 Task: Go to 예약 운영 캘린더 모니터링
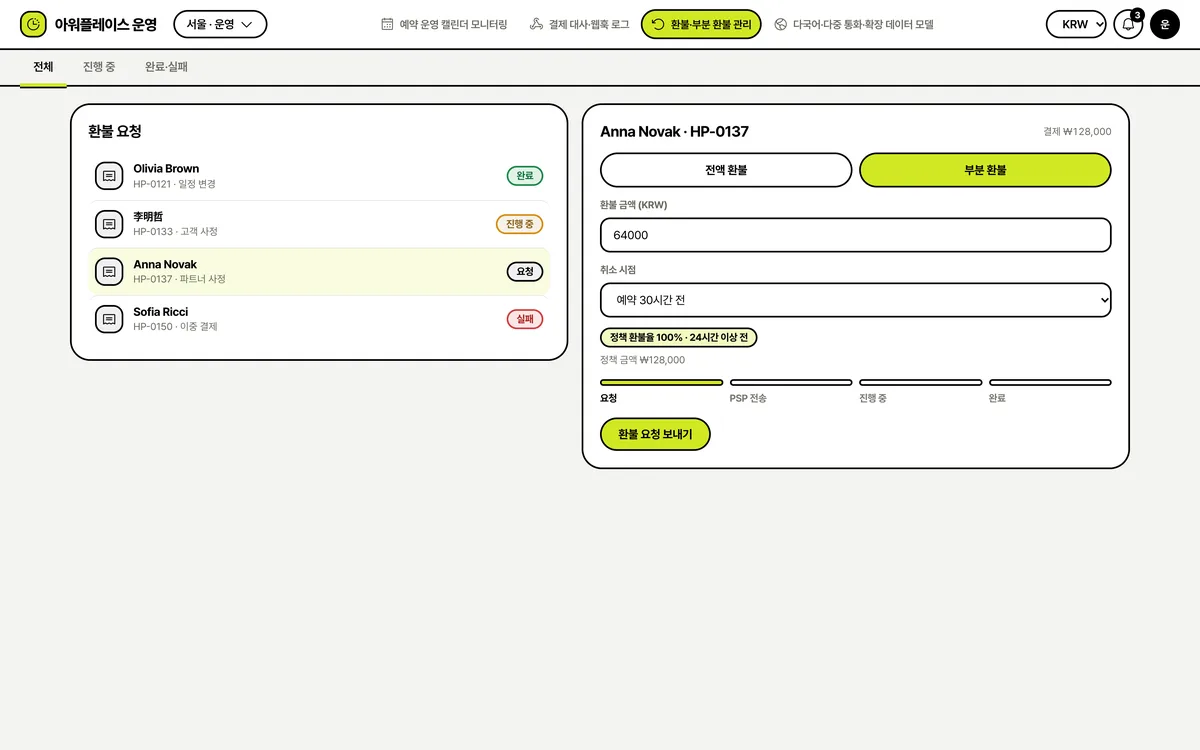coord(444,24)
